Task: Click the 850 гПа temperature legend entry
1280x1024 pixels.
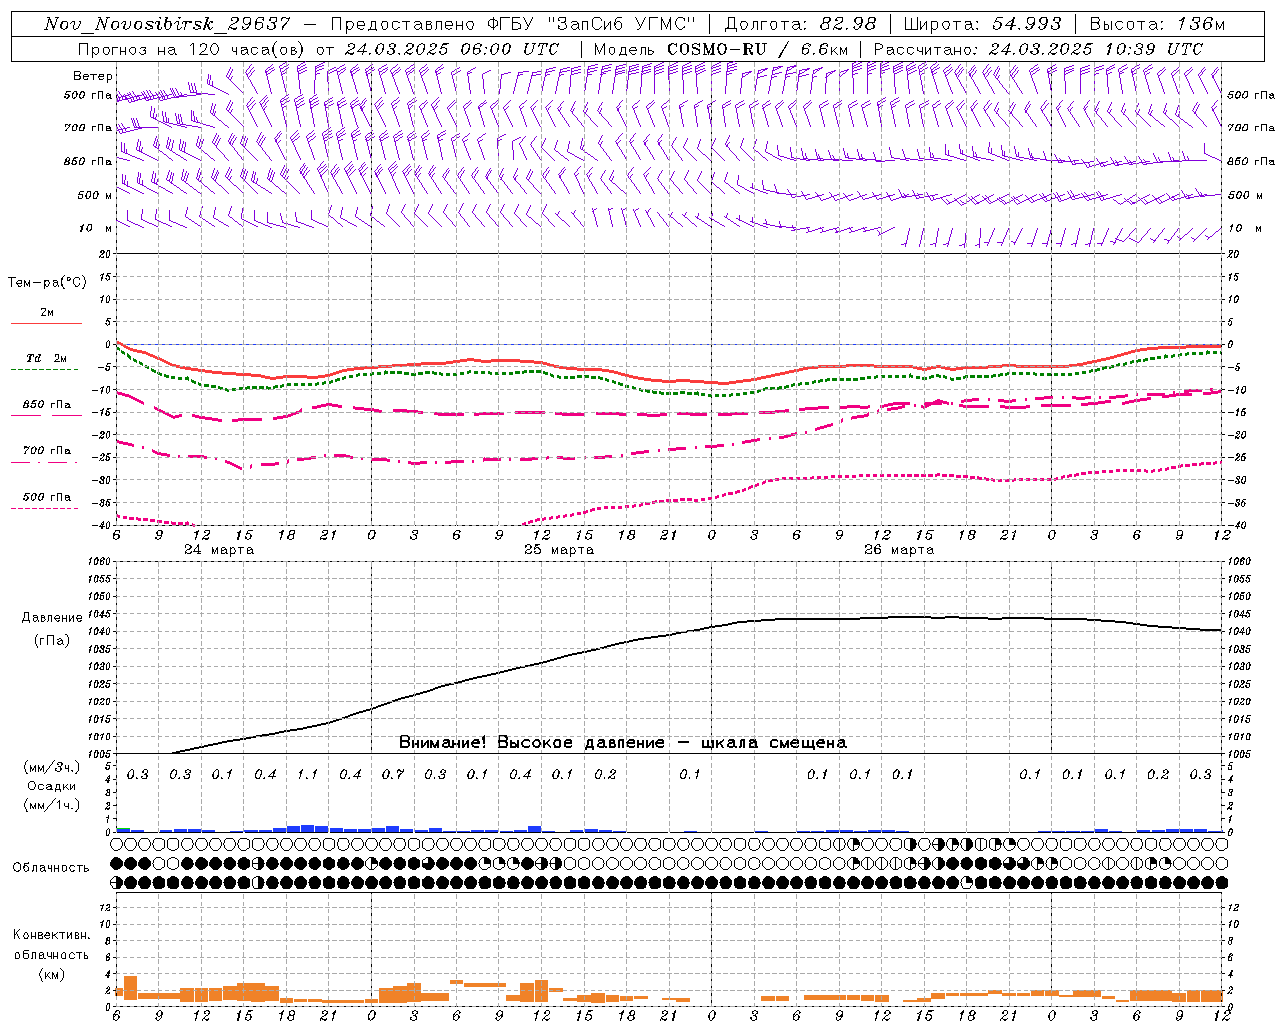Action: click(47, 405)
